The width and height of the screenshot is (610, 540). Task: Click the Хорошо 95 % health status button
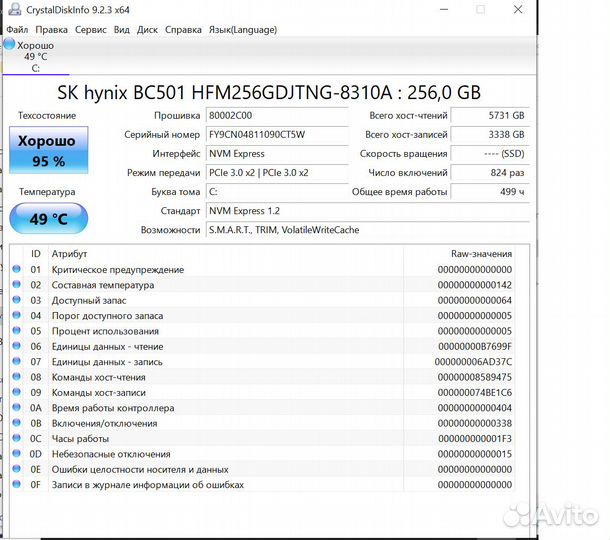click(49, 150)
